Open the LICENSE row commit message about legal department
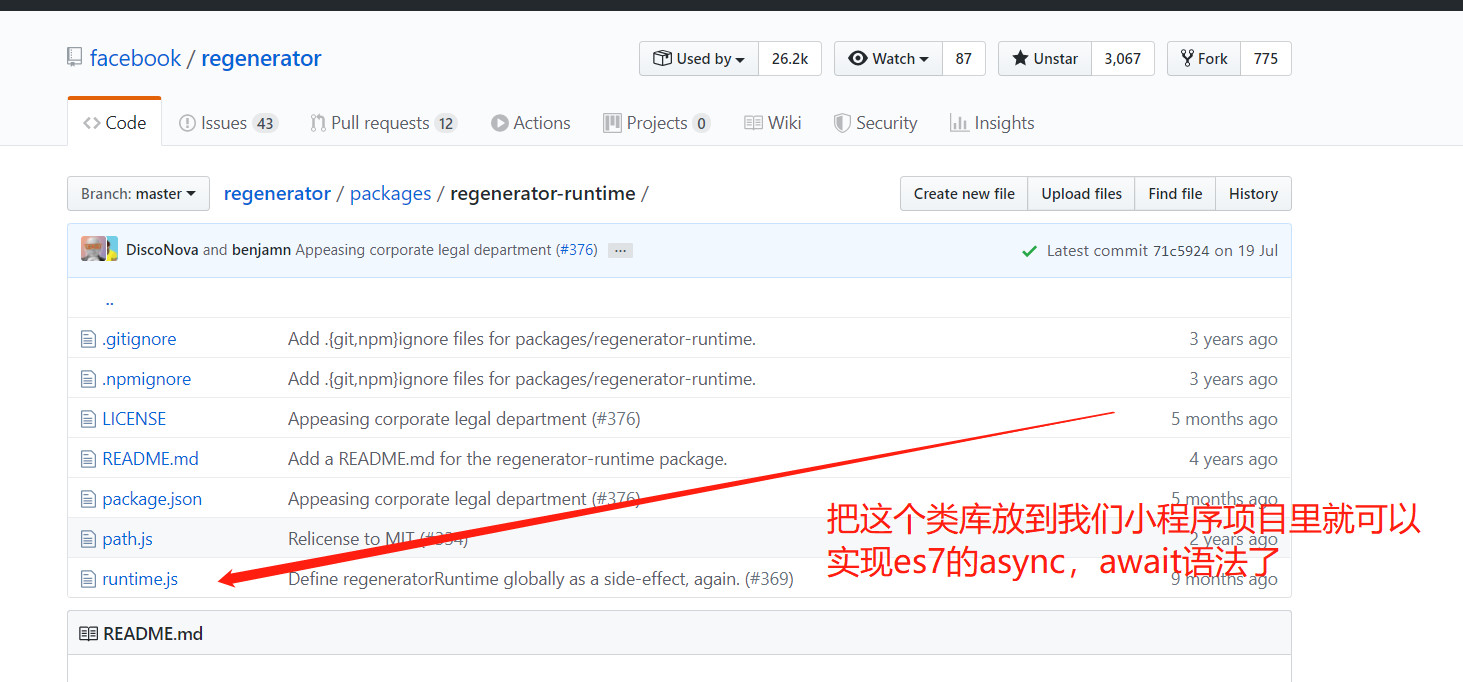 (x=464, y=419)
